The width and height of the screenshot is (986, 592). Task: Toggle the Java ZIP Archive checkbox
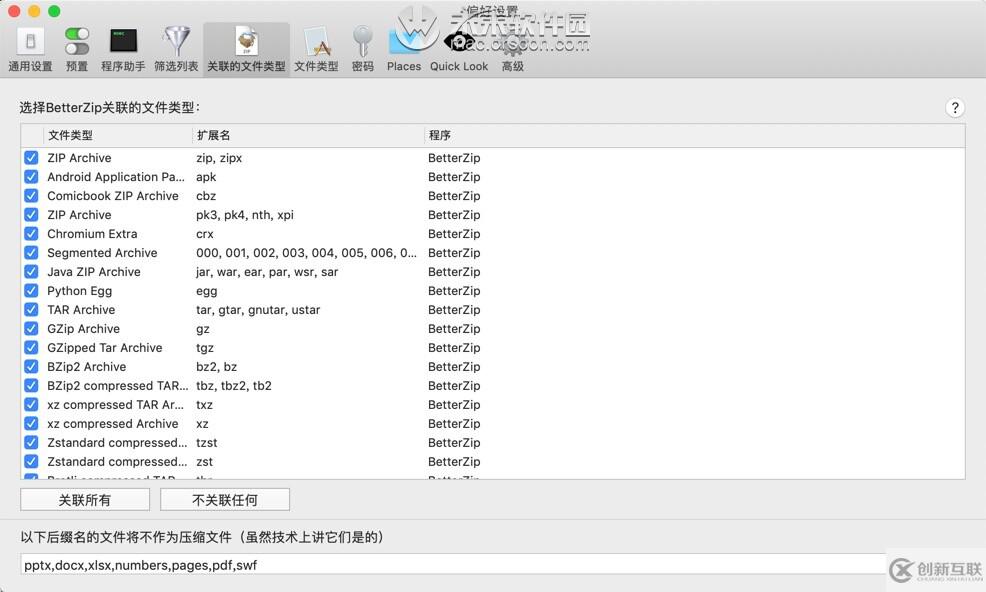(x=31, y=272)
